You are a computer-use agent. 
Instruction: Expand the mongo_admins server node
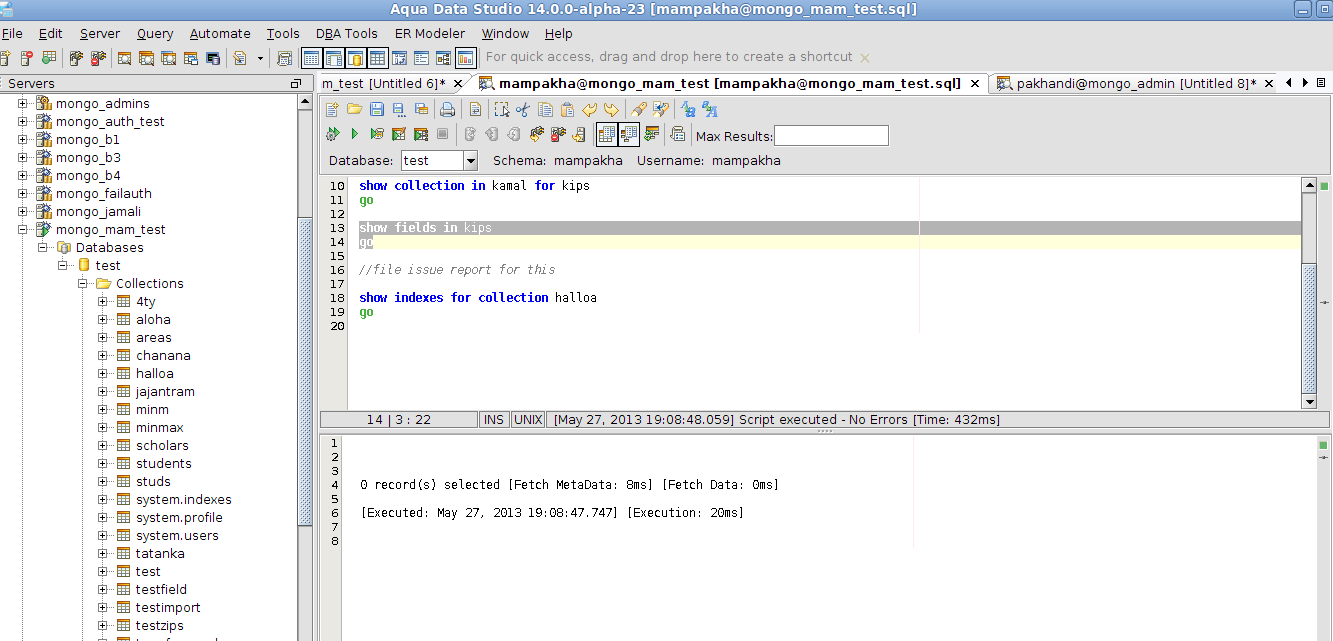click(x=23, y=104)
